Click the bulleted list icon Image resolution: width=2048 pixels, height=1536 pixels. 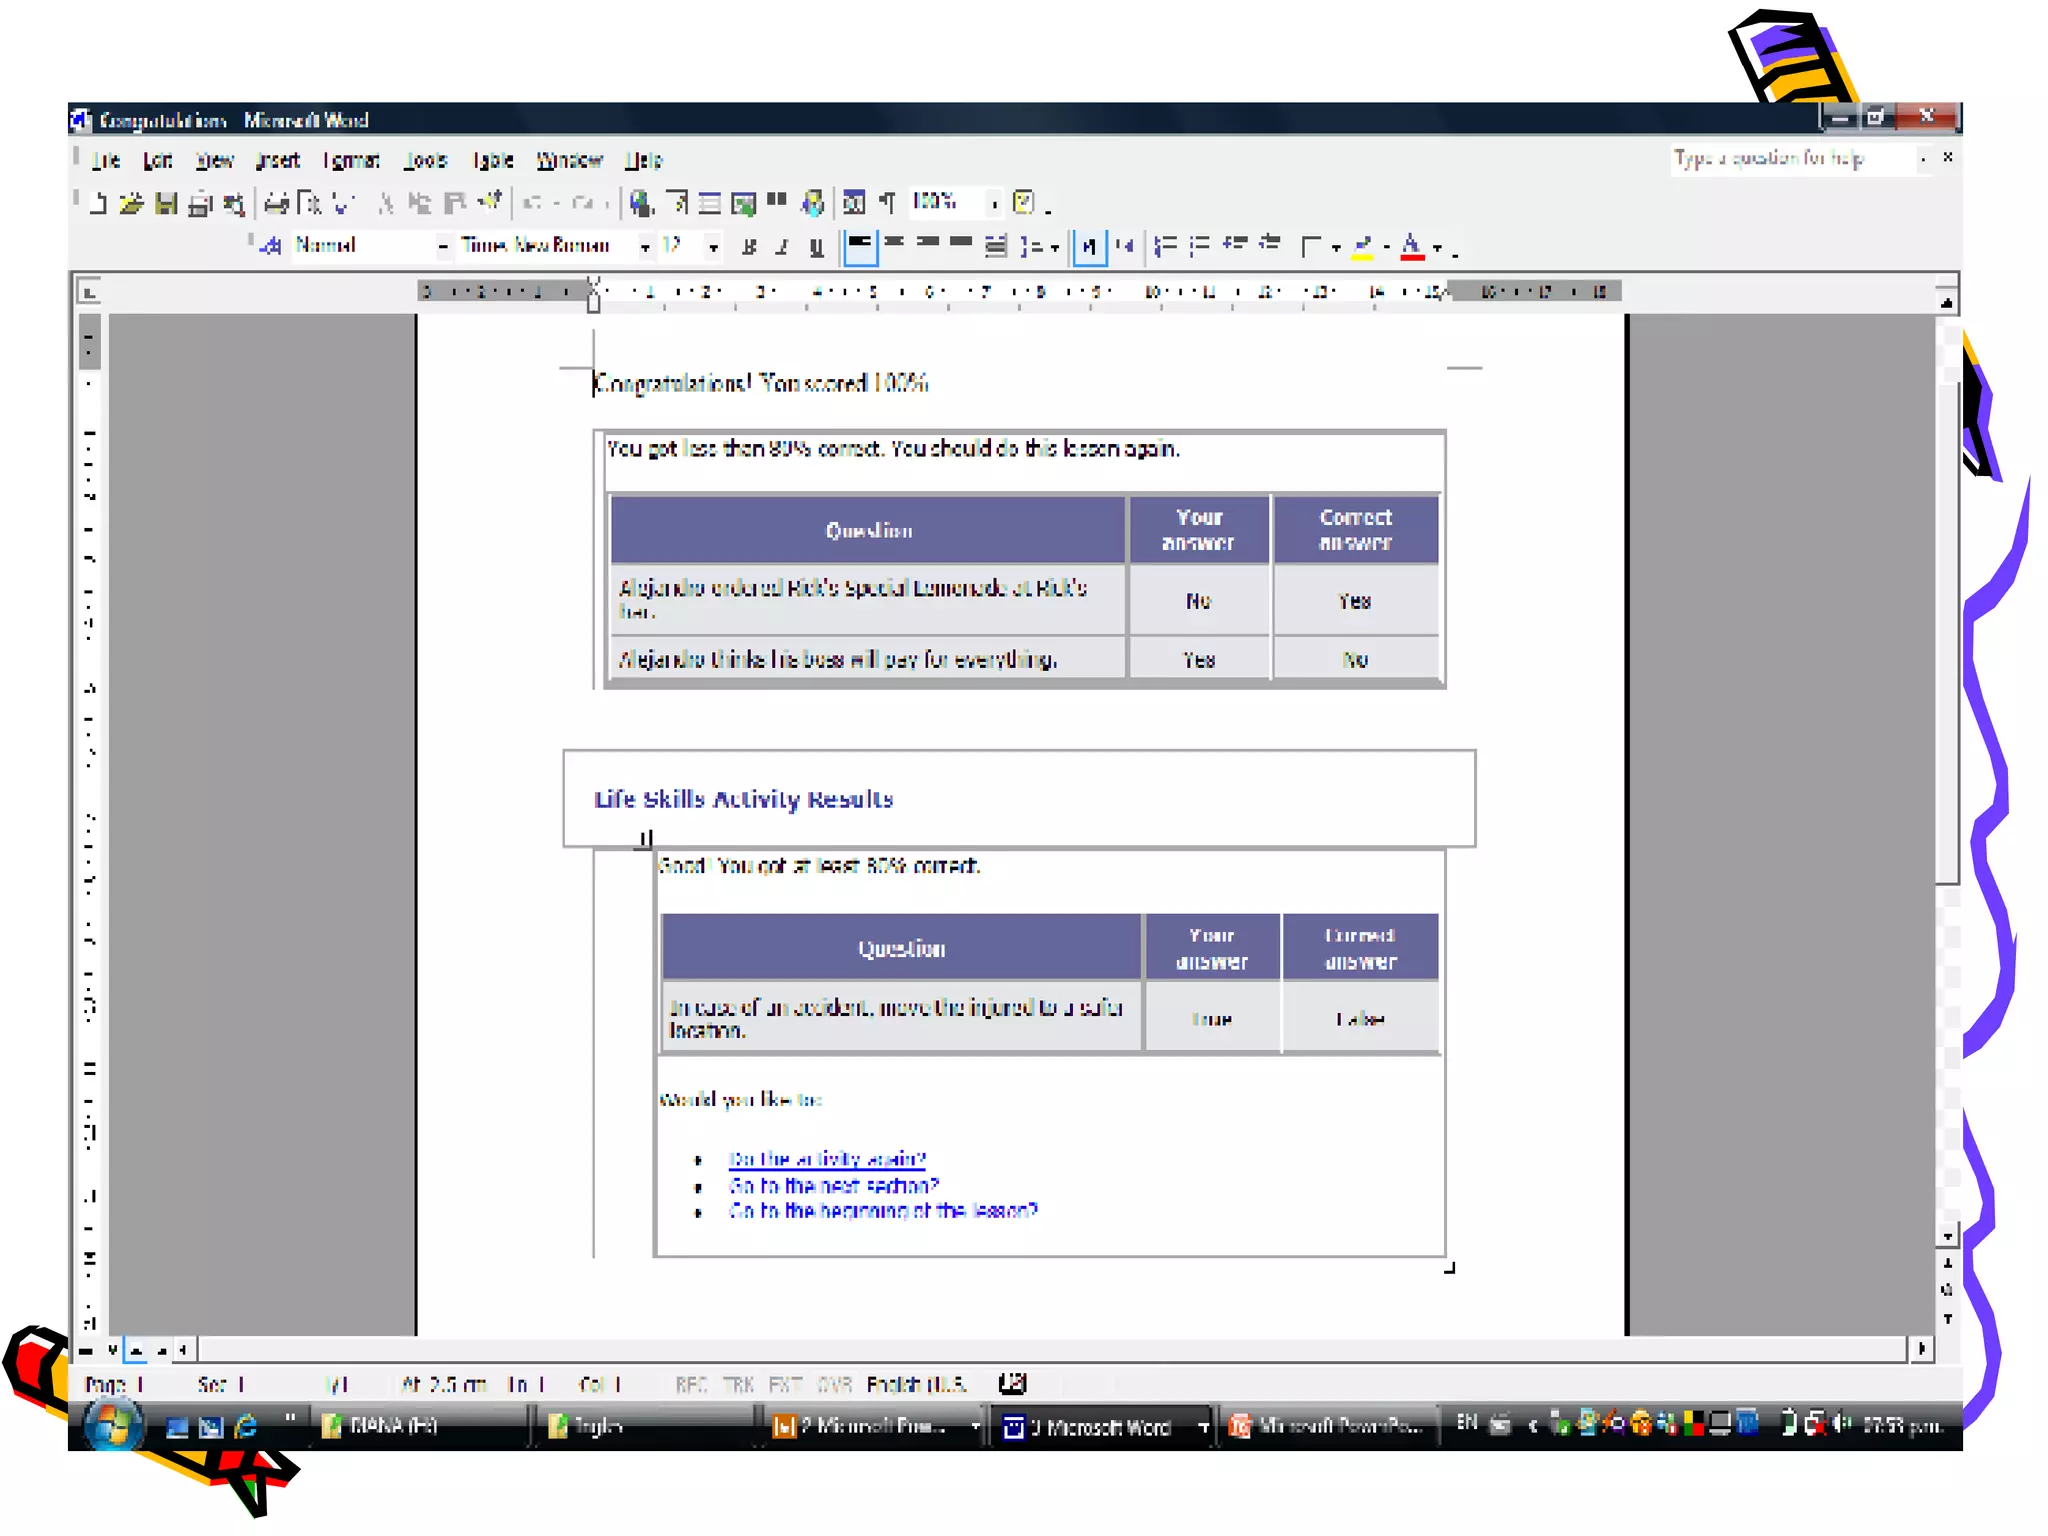[x=1200, y=246]
